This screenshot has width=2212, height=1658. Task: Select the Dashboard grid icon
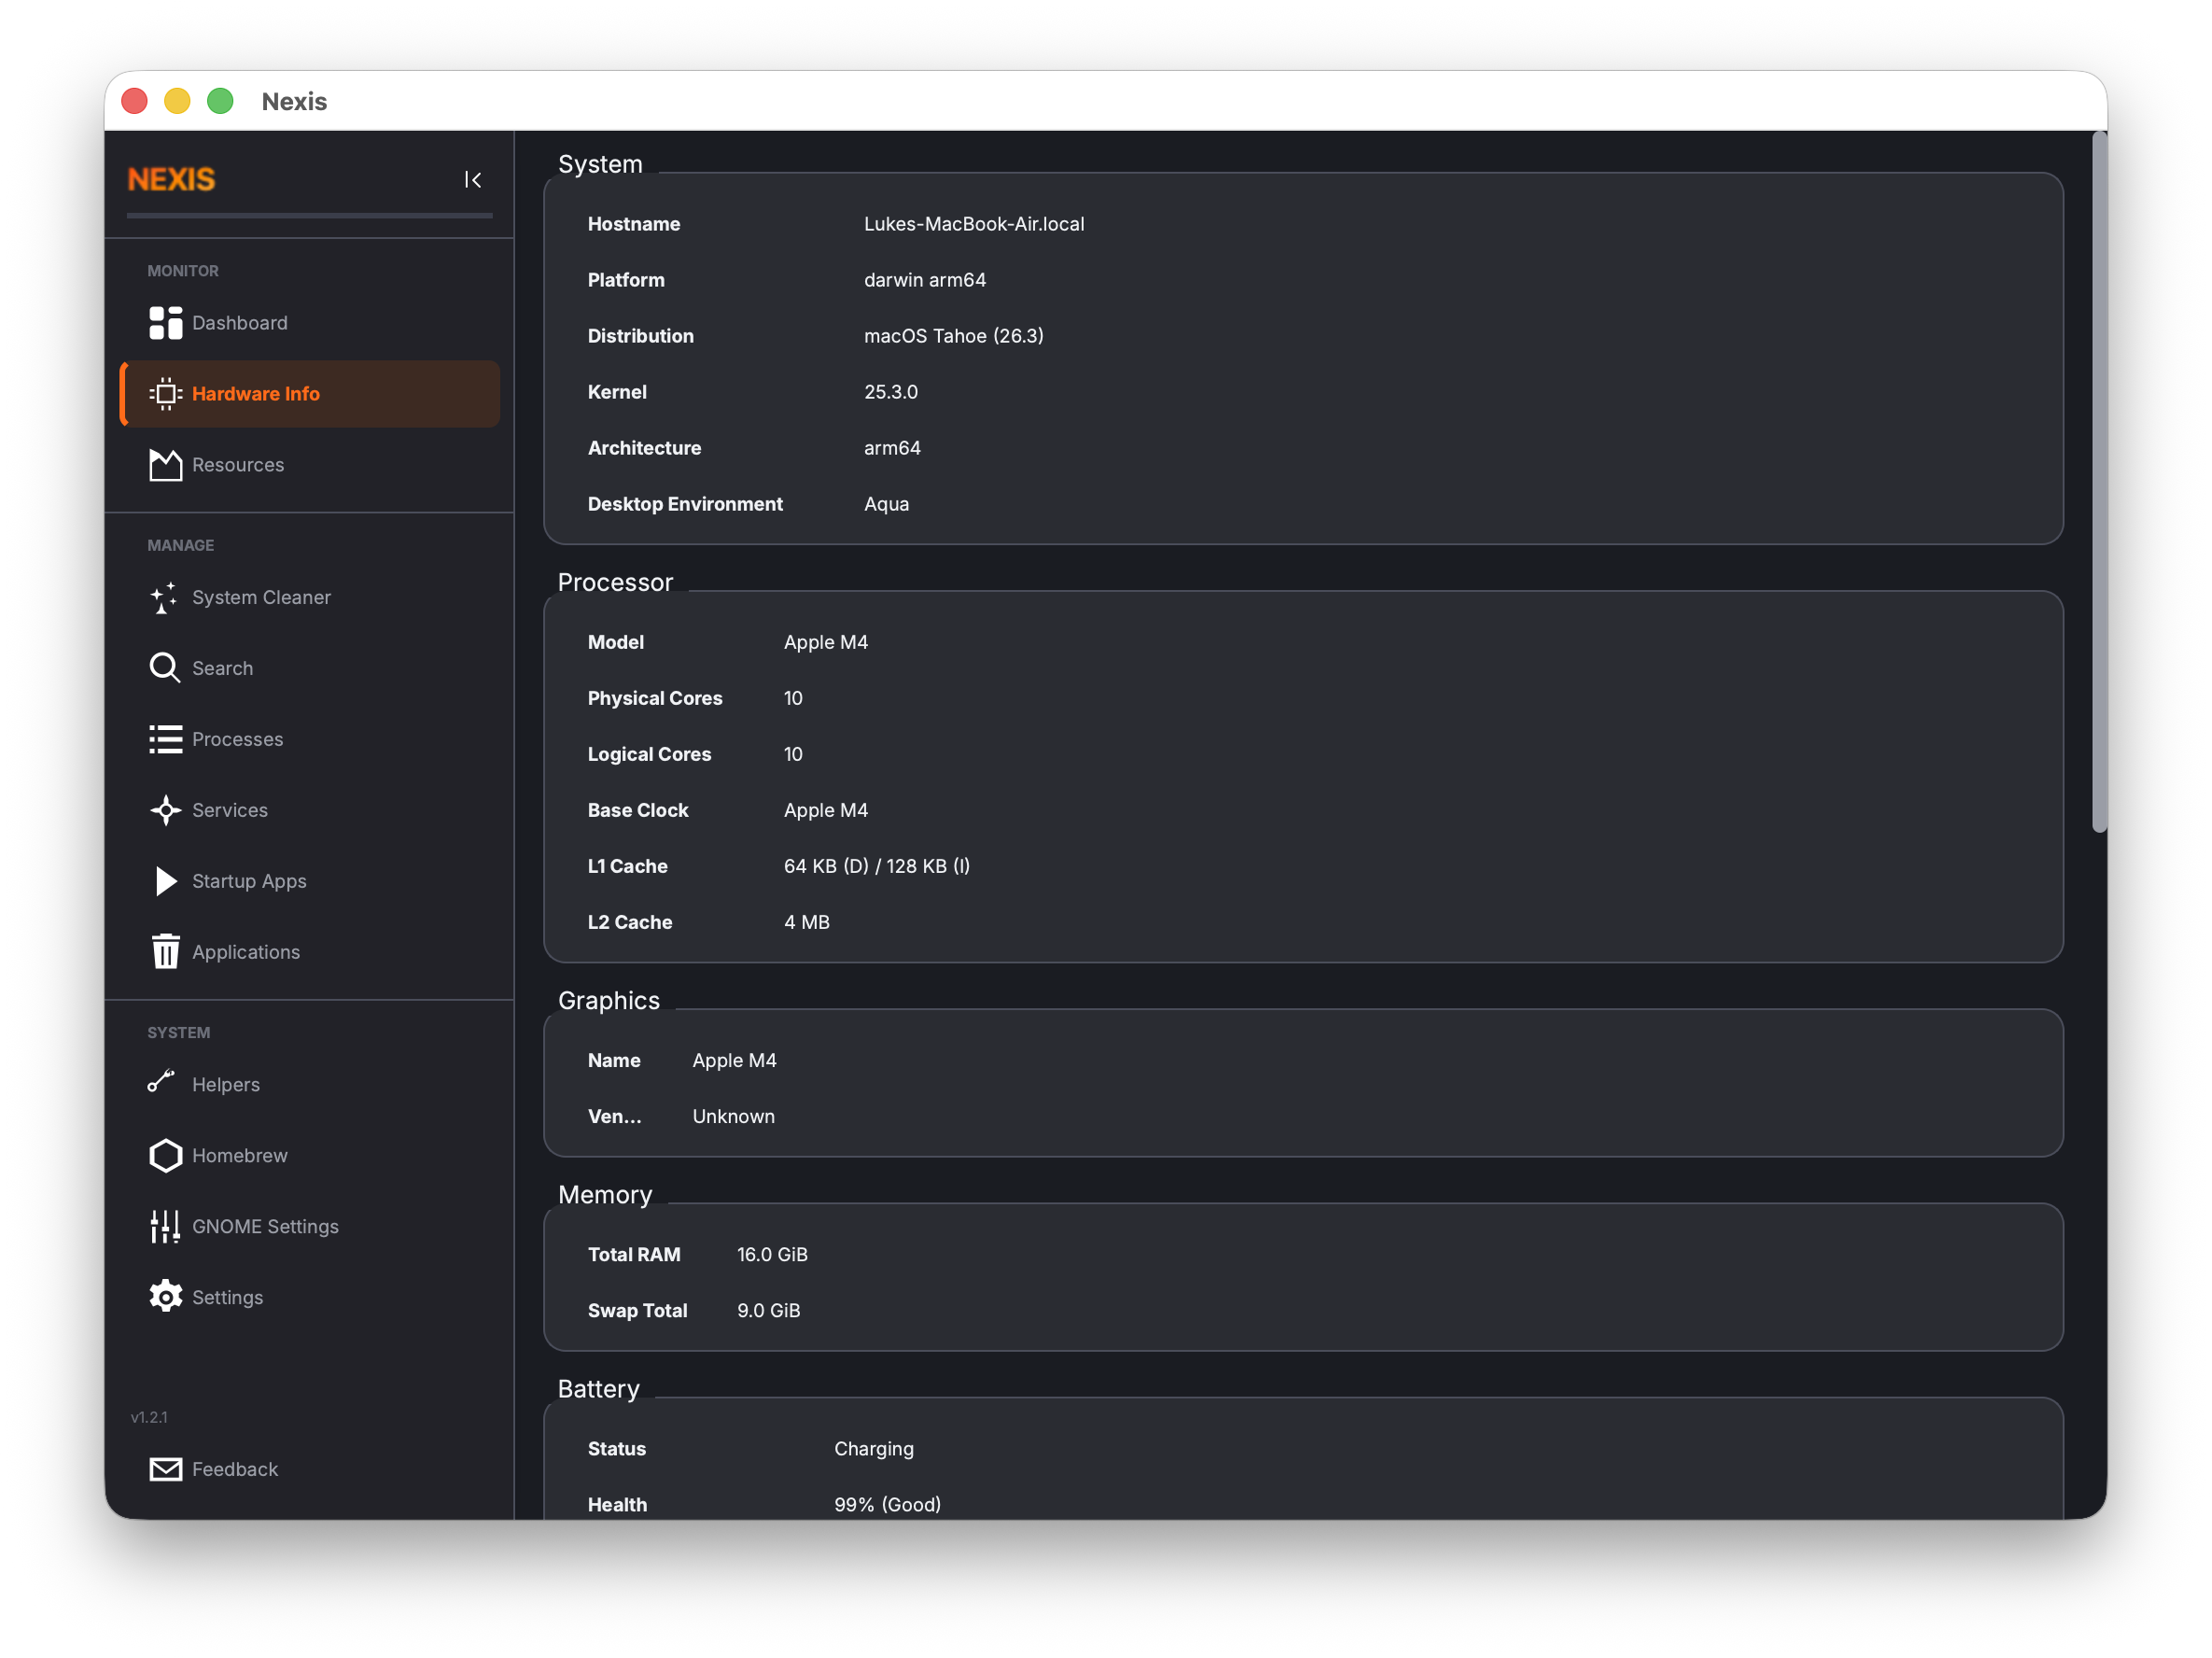click(x=165, y=322)
